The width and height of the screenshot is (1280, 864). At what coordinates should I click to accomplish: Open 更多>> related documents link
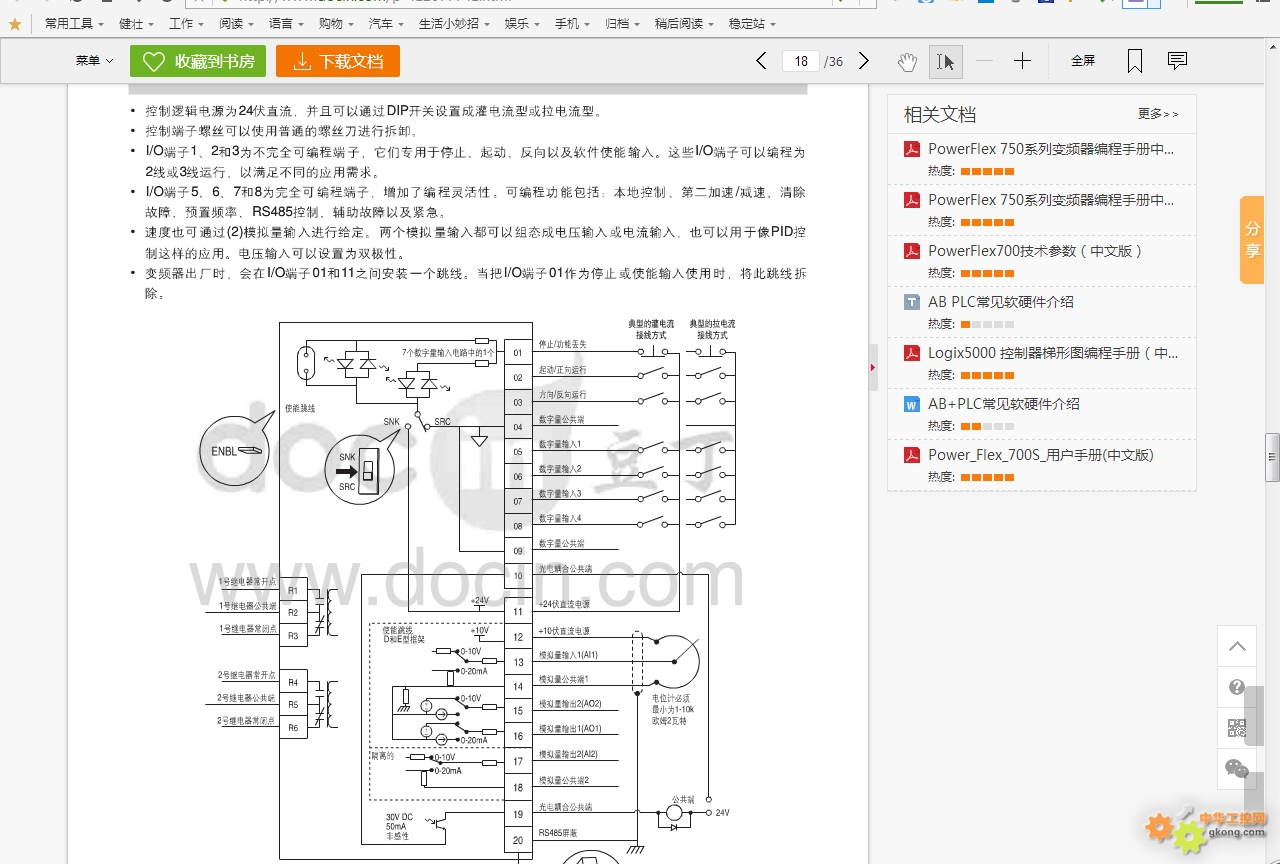click(x=1158, y=114)
